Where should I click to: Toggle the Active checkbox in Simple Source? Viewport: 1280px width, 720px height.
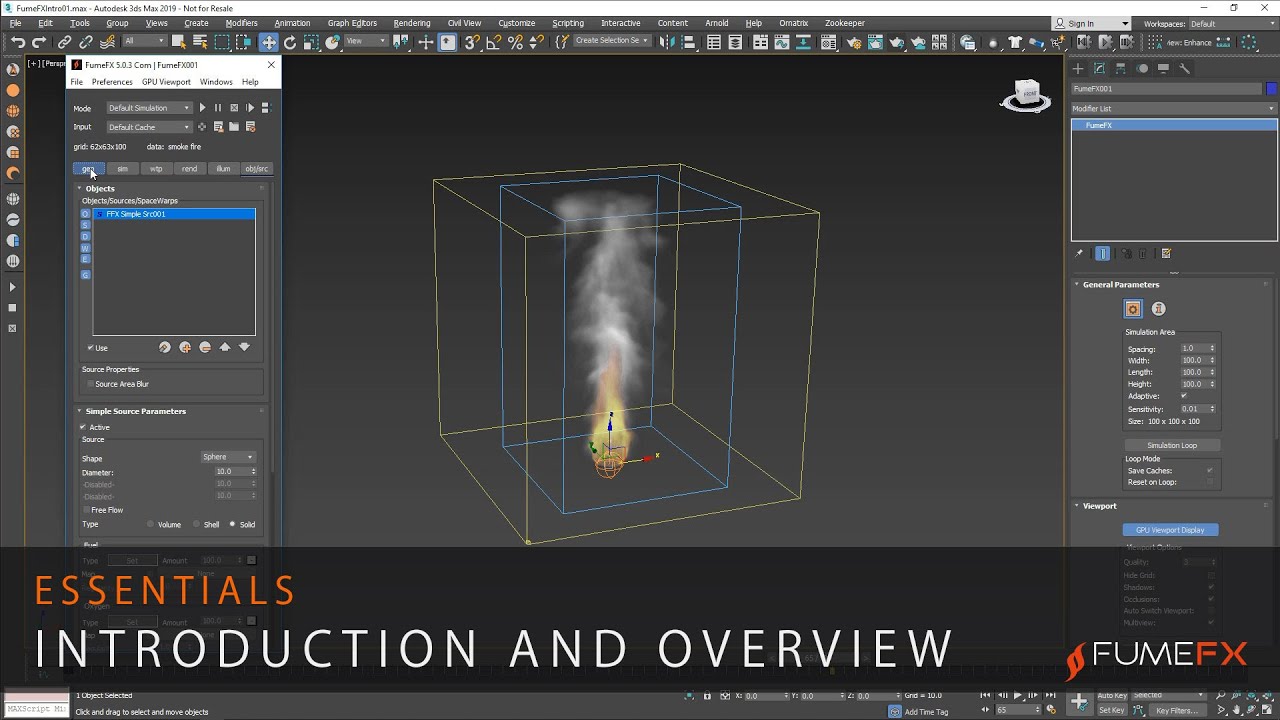pos(83,427)
